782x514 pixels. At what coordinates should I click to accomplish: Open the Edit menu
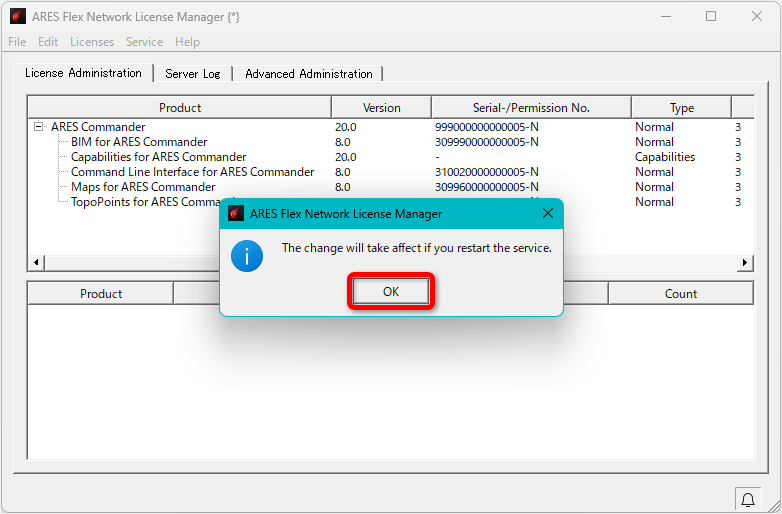48,42
